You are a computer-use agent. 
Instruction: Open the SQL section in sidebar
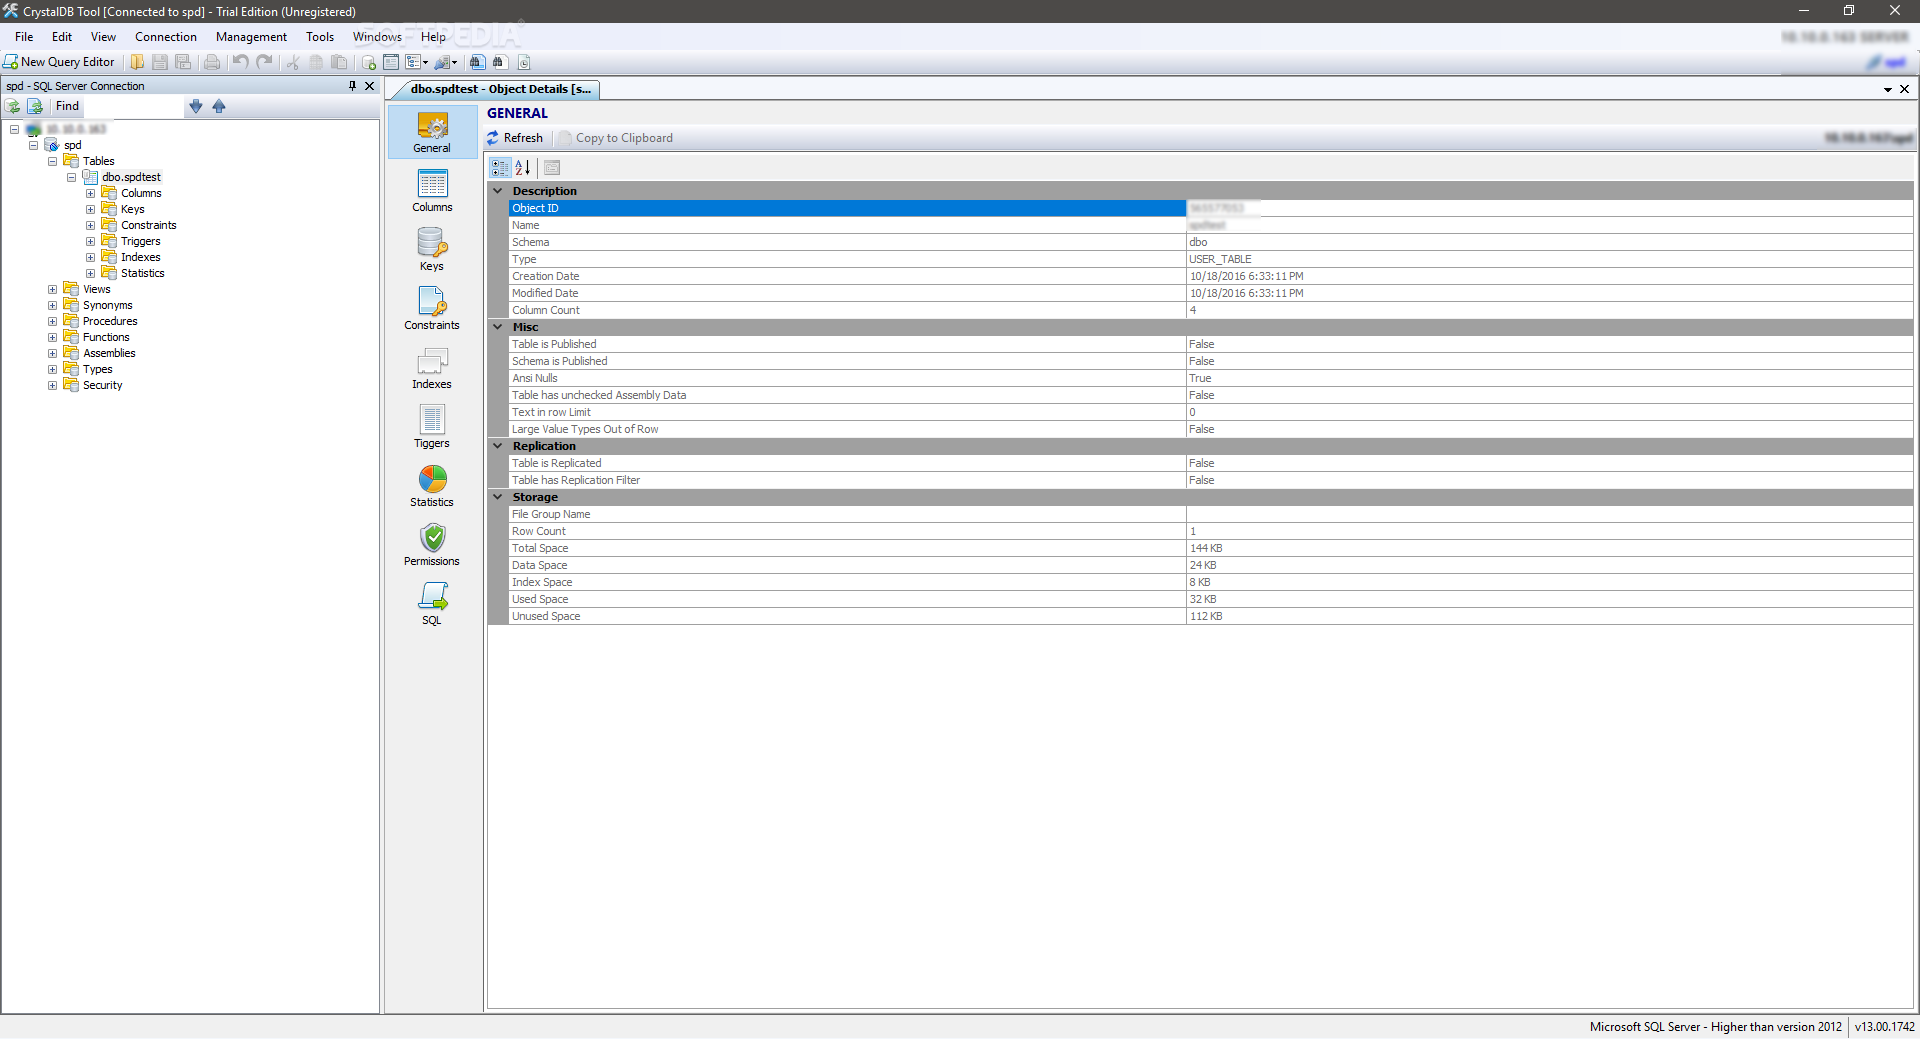point(432,604)
